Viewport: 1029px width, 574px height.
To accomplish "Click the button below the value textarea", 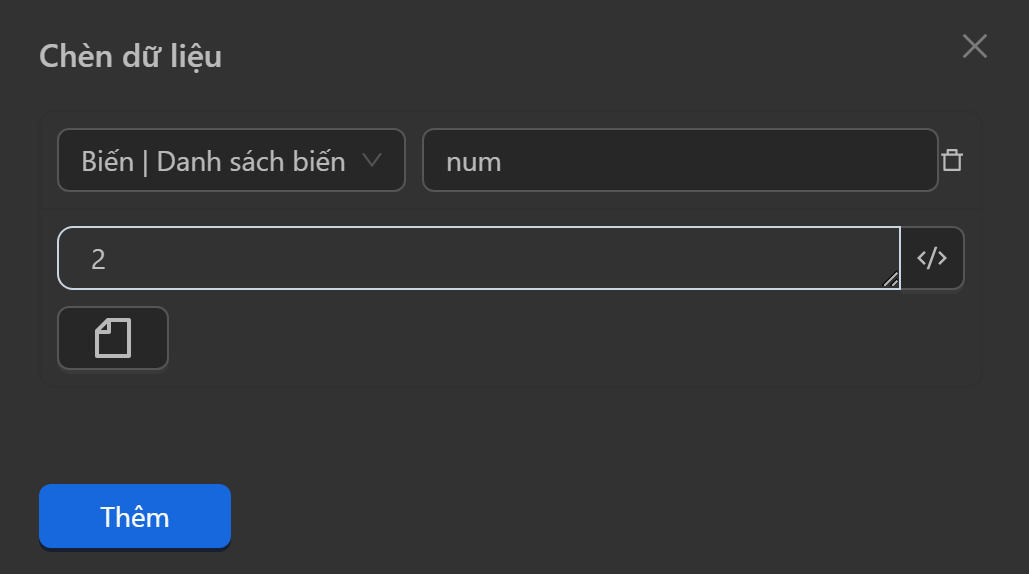I will point(113,338).
